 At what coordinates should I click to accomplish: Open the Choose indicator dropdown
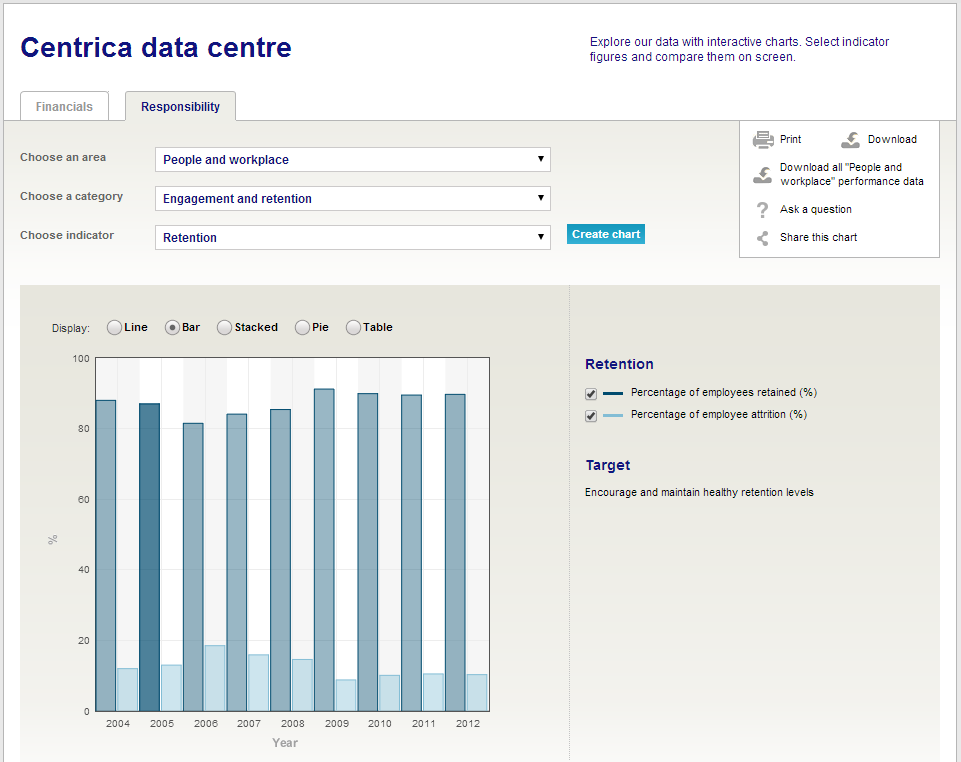click(352, 238)
